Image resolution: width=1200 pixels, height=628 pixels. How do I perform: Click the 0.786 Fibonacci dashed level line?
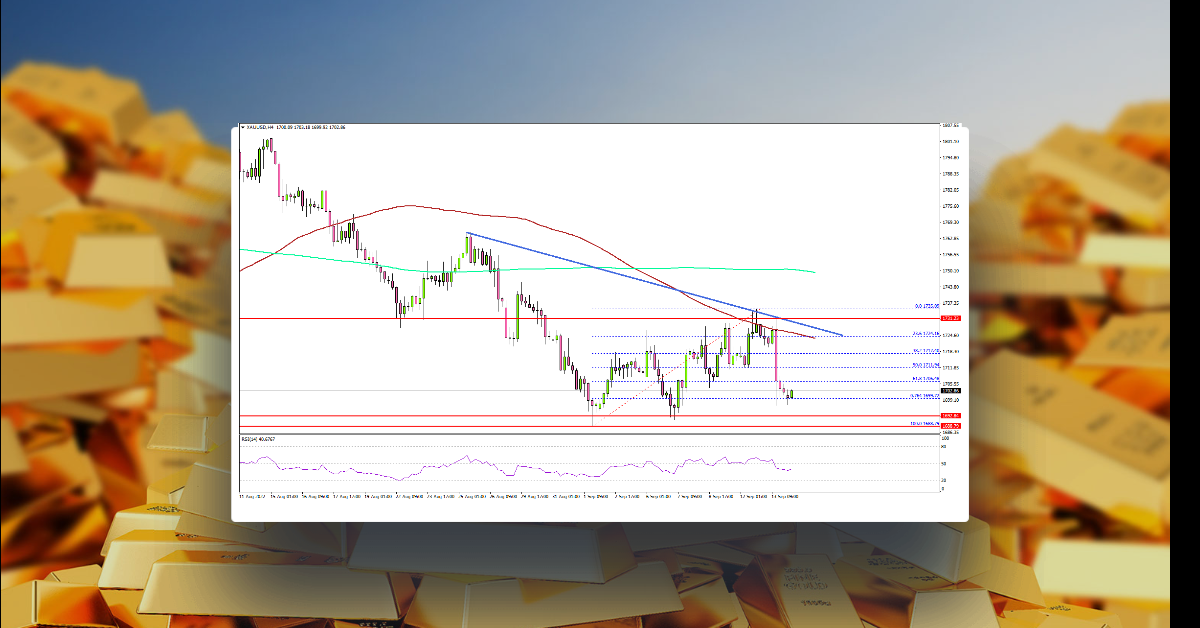click(x=750, y=397)
